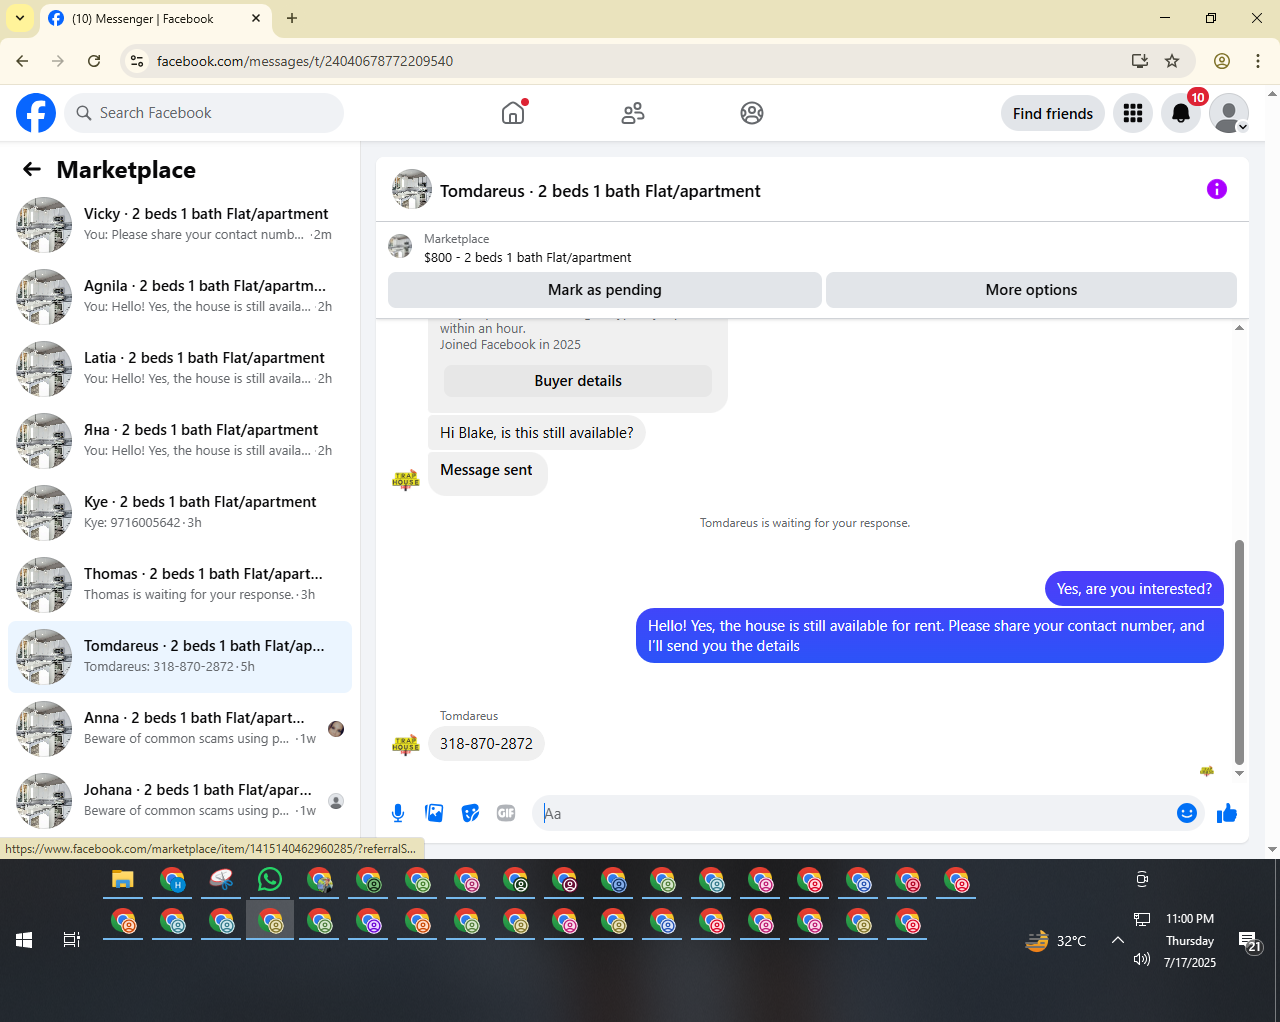Viewport: 1280px width, 1022px height.
Task: Click the install app icon in address bar
Action: (1140, 61)
